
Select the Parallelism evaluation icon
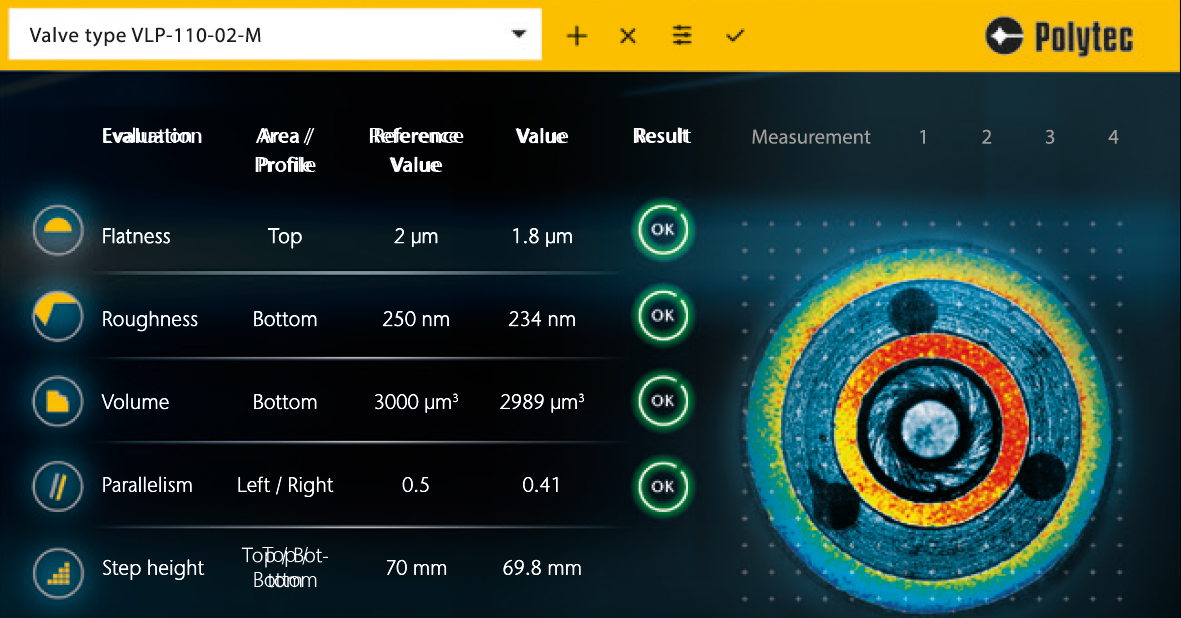[57, 486]
